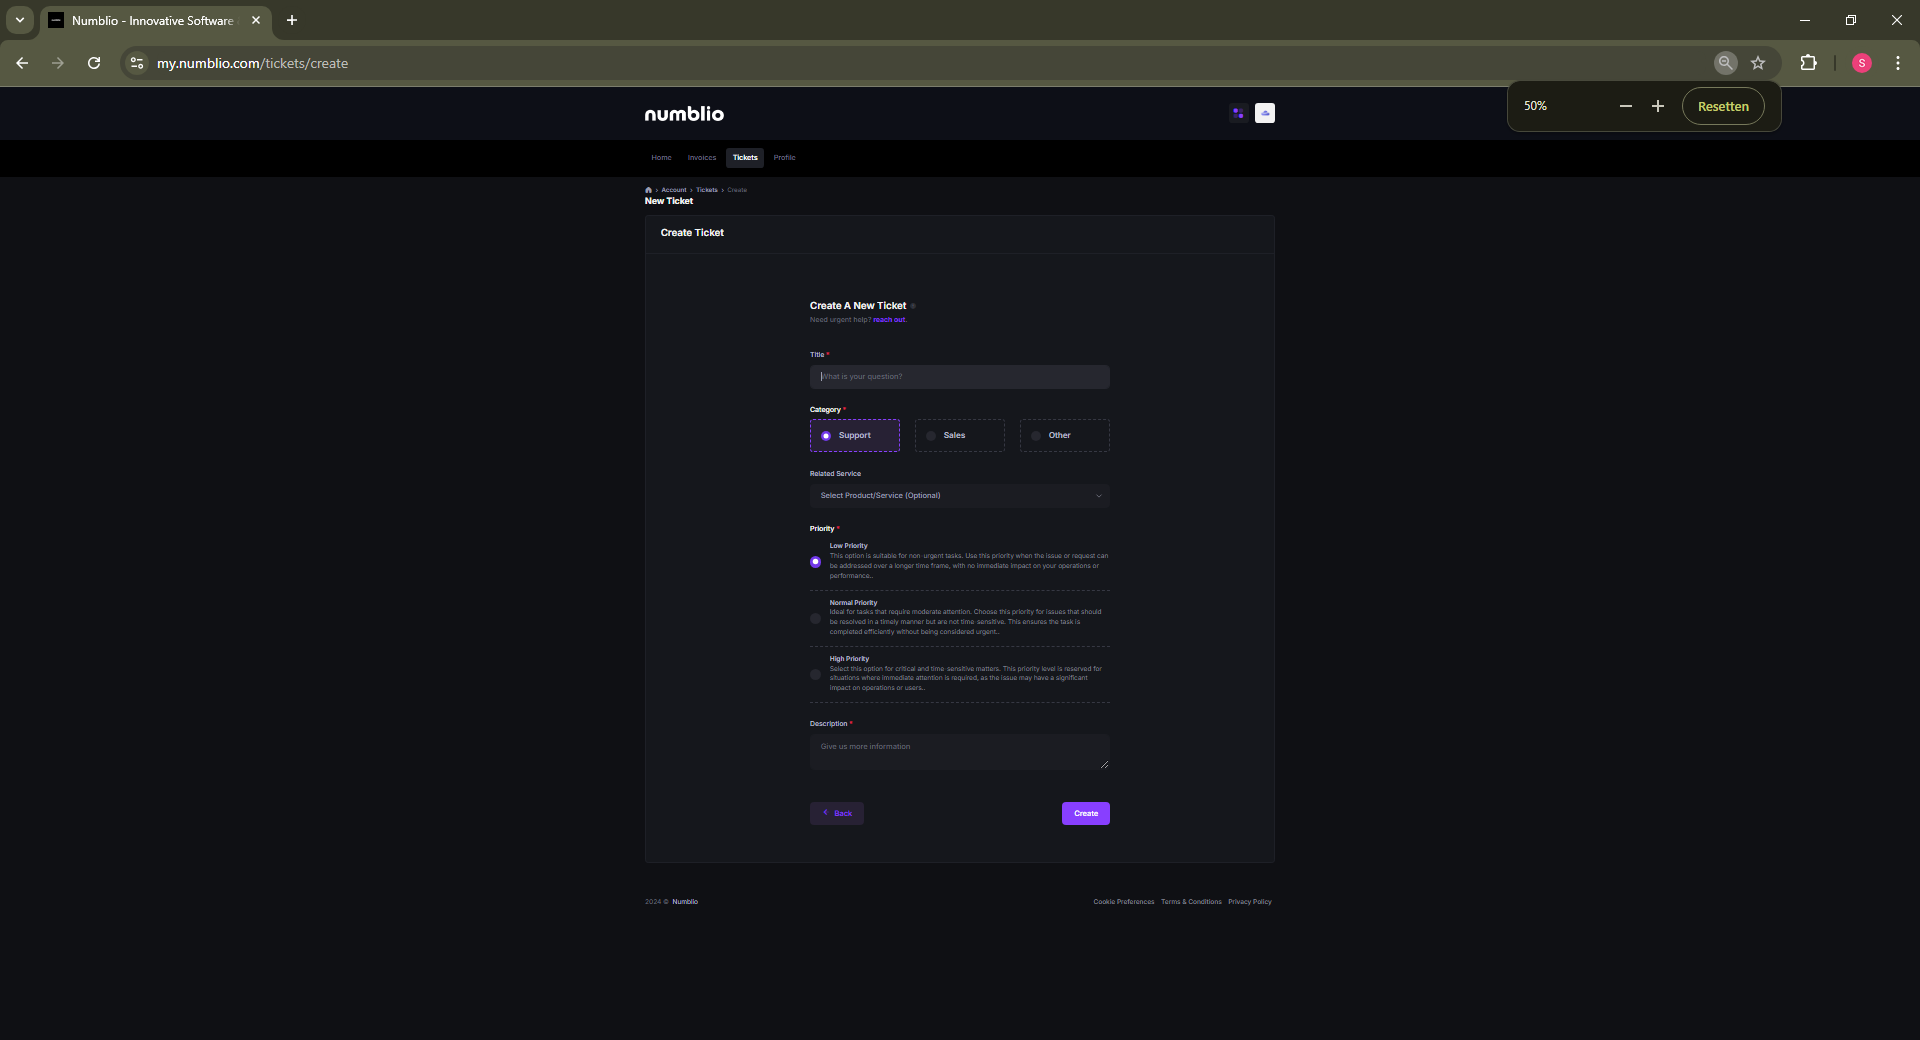This screenshot has width=1920, height=1040.
Task: Focus the Title input field
Action: [959, 377]
